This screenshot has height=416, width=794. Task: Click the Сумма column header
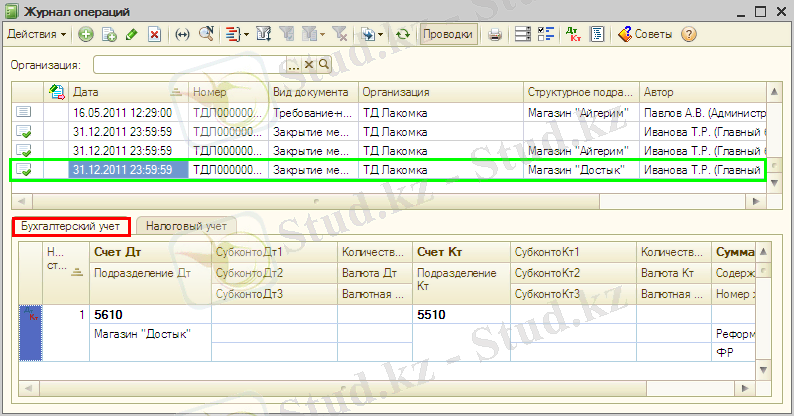tap(734, 252)
